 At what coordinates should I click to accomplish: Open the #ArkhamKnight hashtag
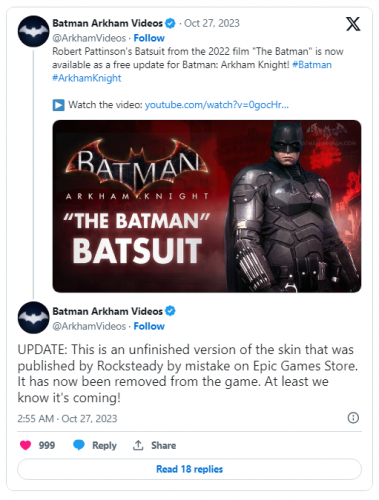(87, 78)
